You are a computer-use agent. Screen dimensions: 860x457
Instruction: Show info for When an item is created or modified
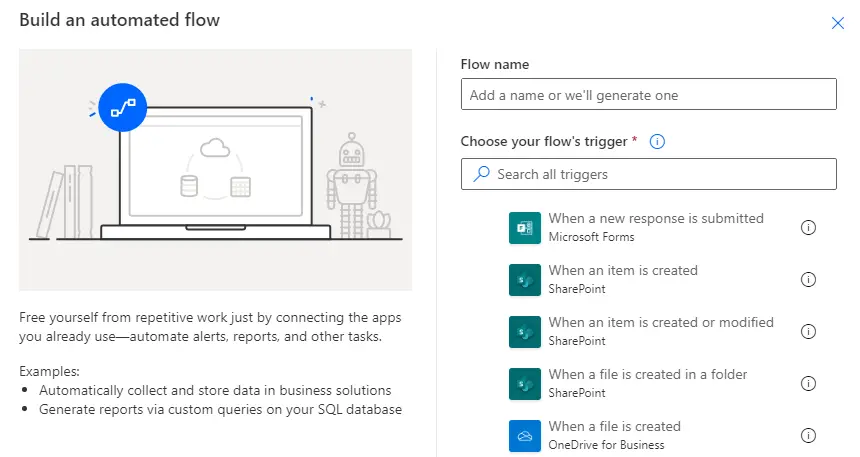click(808, 331)
